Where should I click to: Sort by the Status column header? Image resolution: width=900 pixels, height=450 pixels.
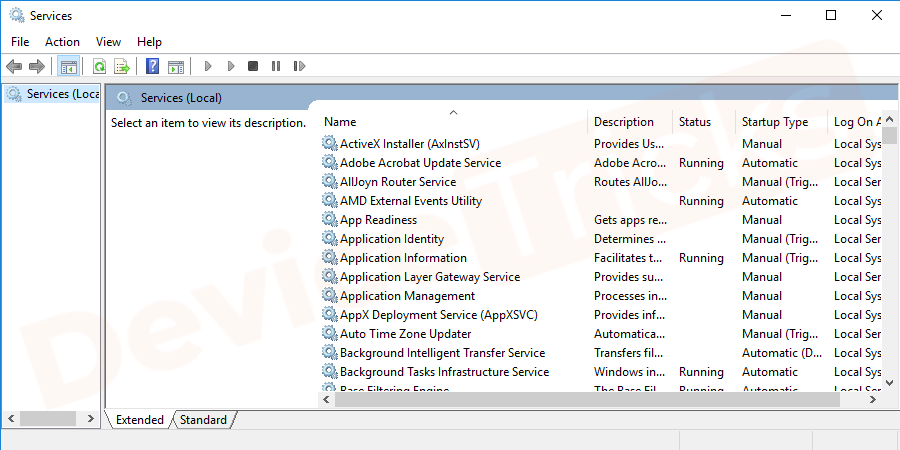(704, 122)
